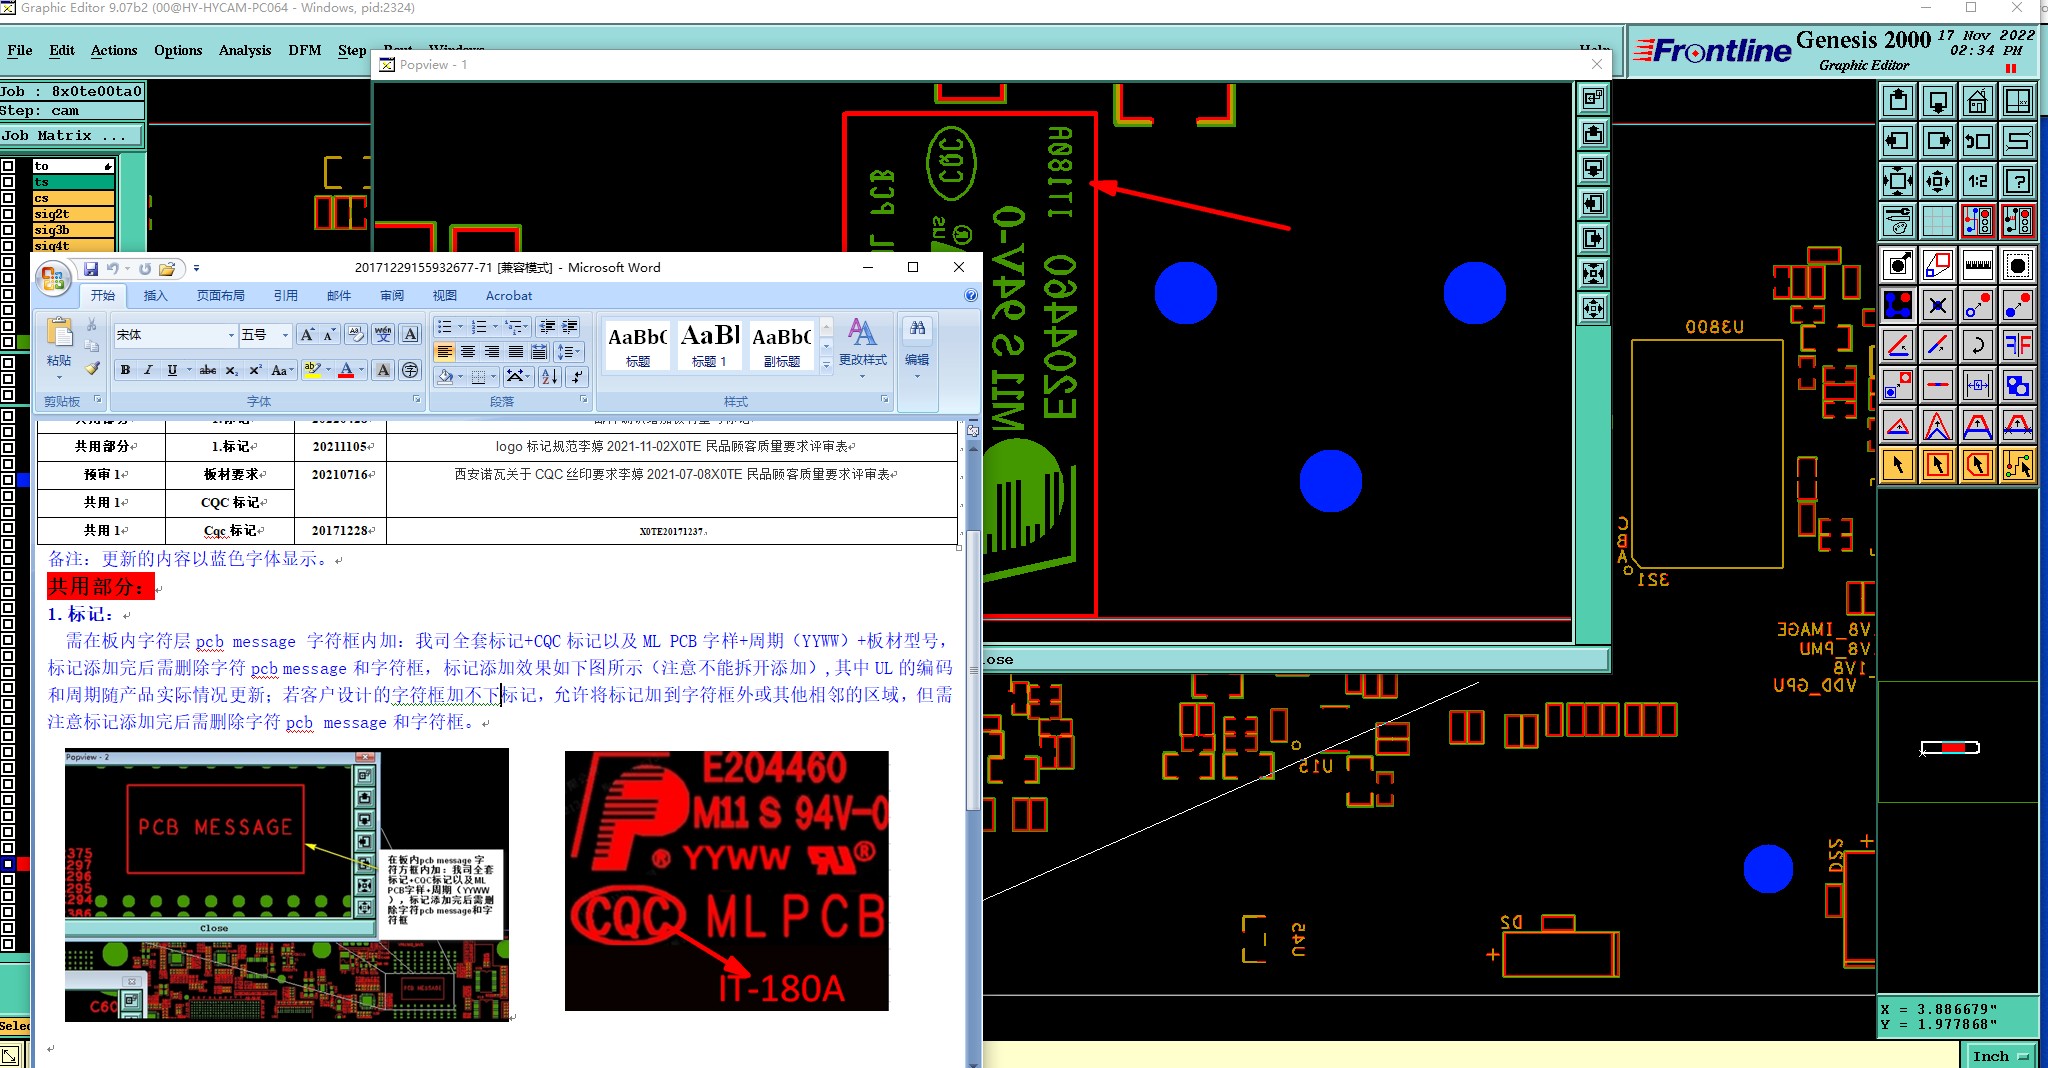Select the arrow-in-rectangle area select tool

tap(1937, 465)
